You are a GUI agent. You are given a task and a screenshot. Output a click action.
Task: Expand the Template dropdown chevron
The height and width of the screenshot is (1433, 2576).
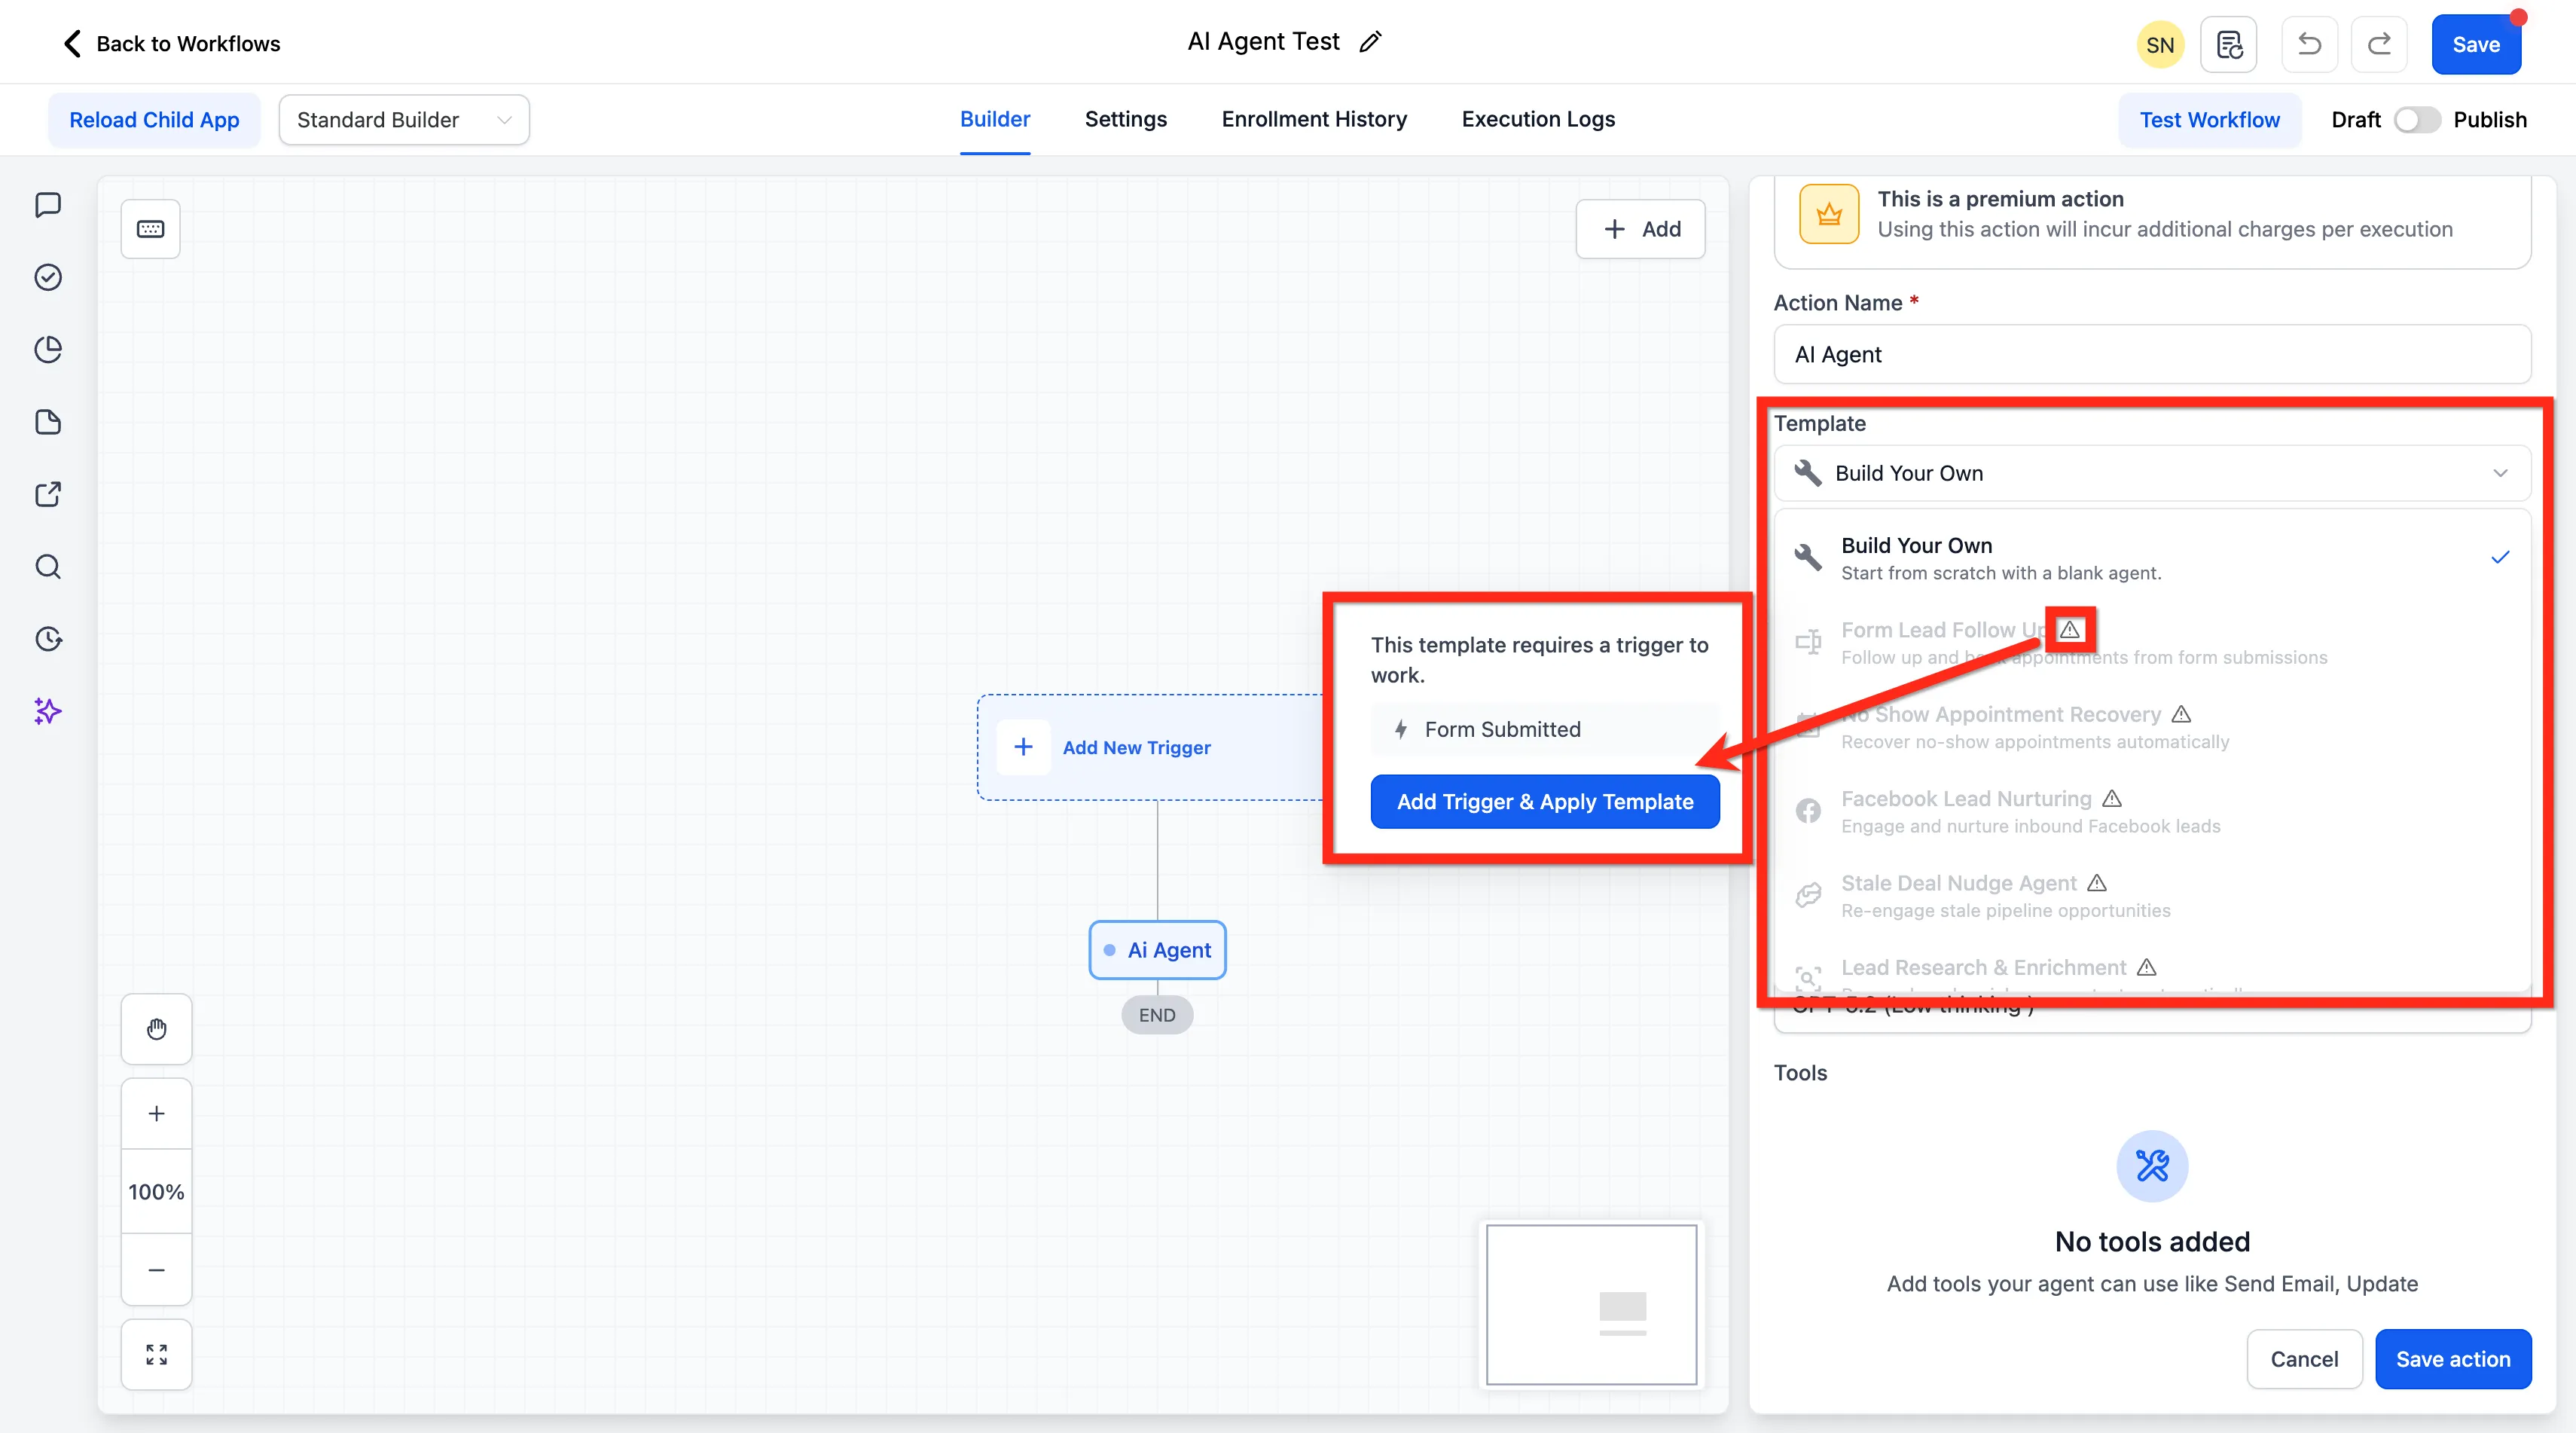2500,473
